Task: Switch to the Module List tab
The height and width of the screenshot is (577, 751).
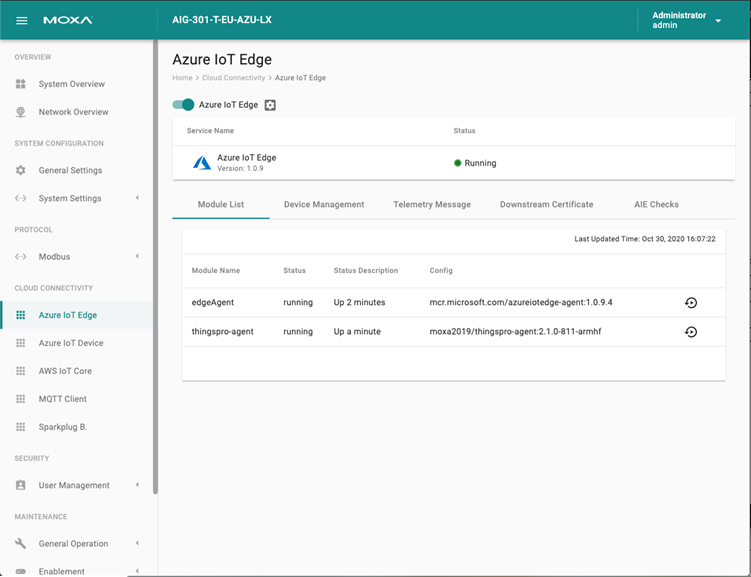Action: (x=221, y=204)
